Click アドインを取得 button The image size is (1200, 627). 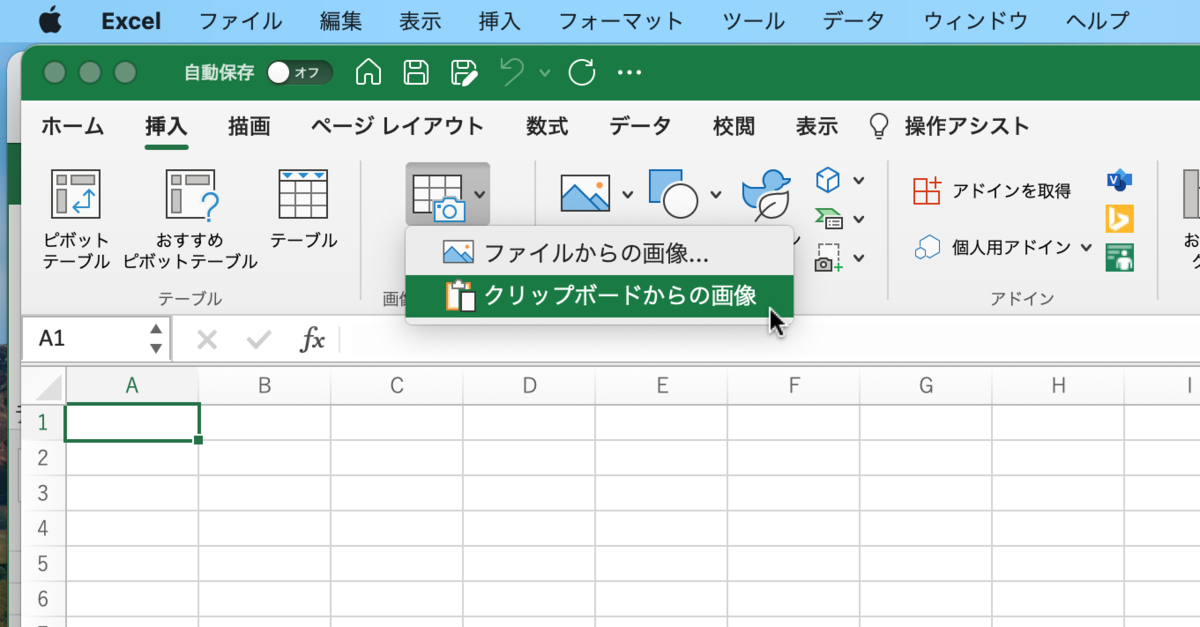991,191
